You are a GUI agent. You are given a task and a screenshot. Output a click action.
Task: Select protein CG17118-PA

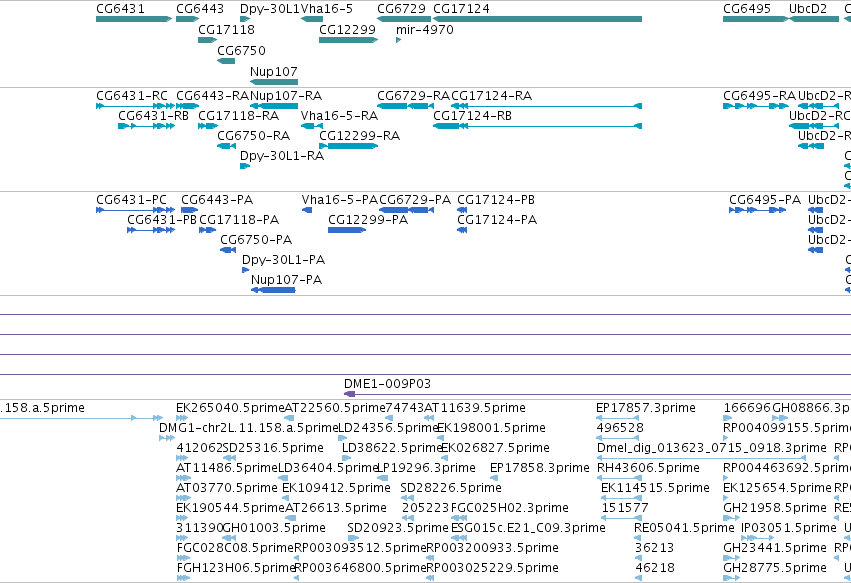coord(208,230)
